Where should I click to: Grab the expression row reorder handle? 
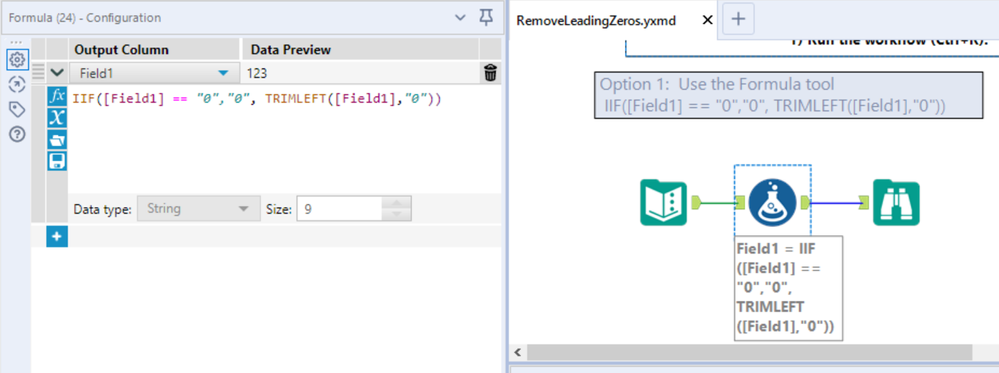[38, 73]
